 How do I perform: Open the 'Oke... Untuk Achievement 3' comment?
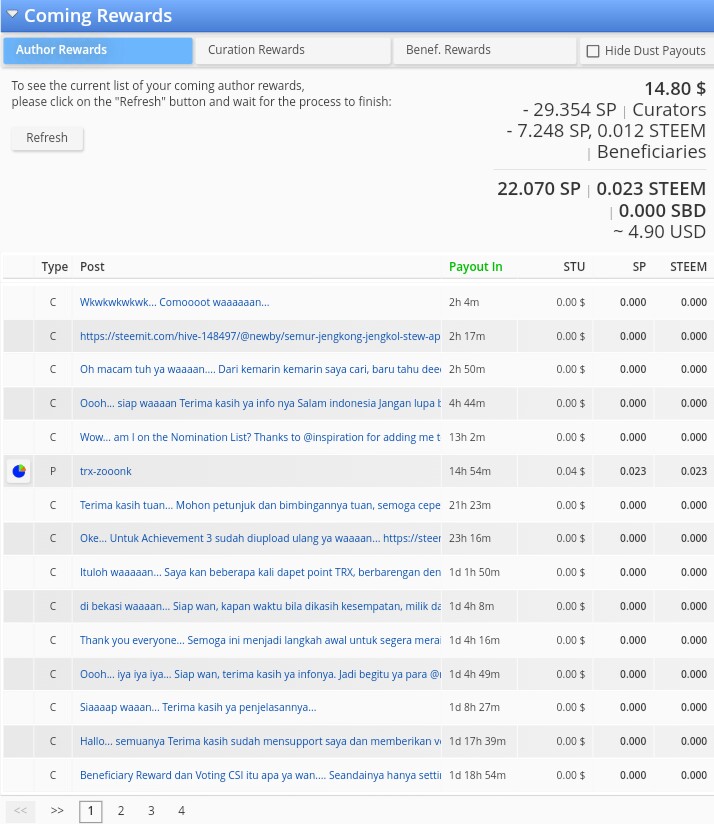point(260,539)
